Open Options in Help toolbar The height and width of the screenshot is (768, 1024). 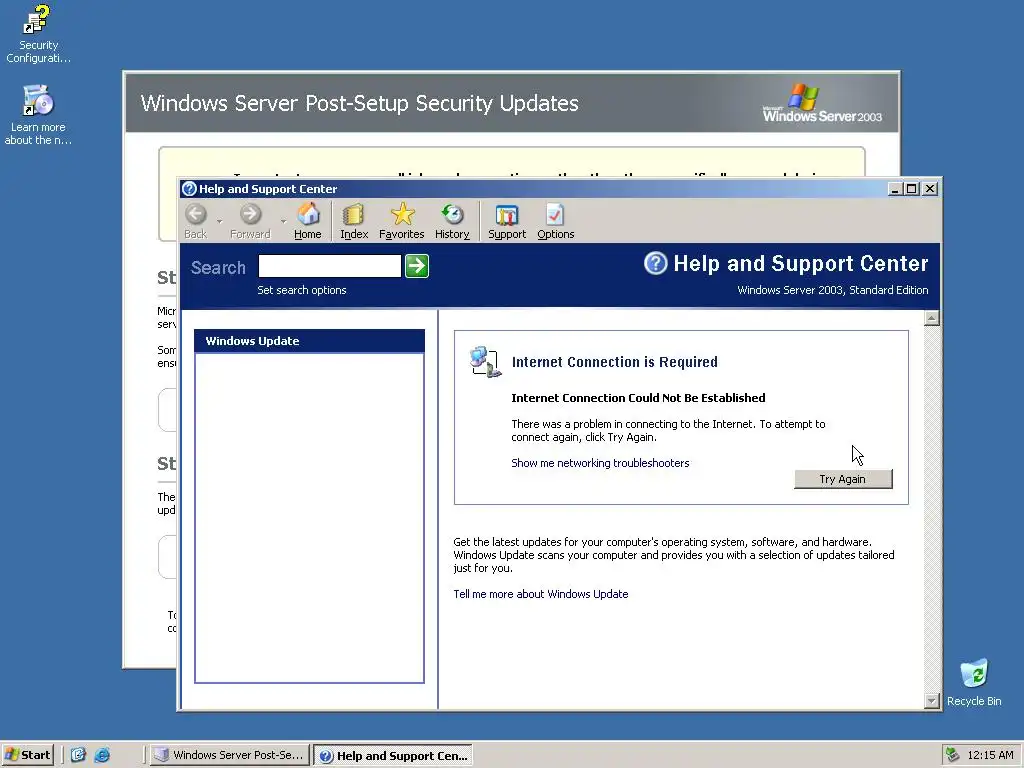tap(556, 221)
